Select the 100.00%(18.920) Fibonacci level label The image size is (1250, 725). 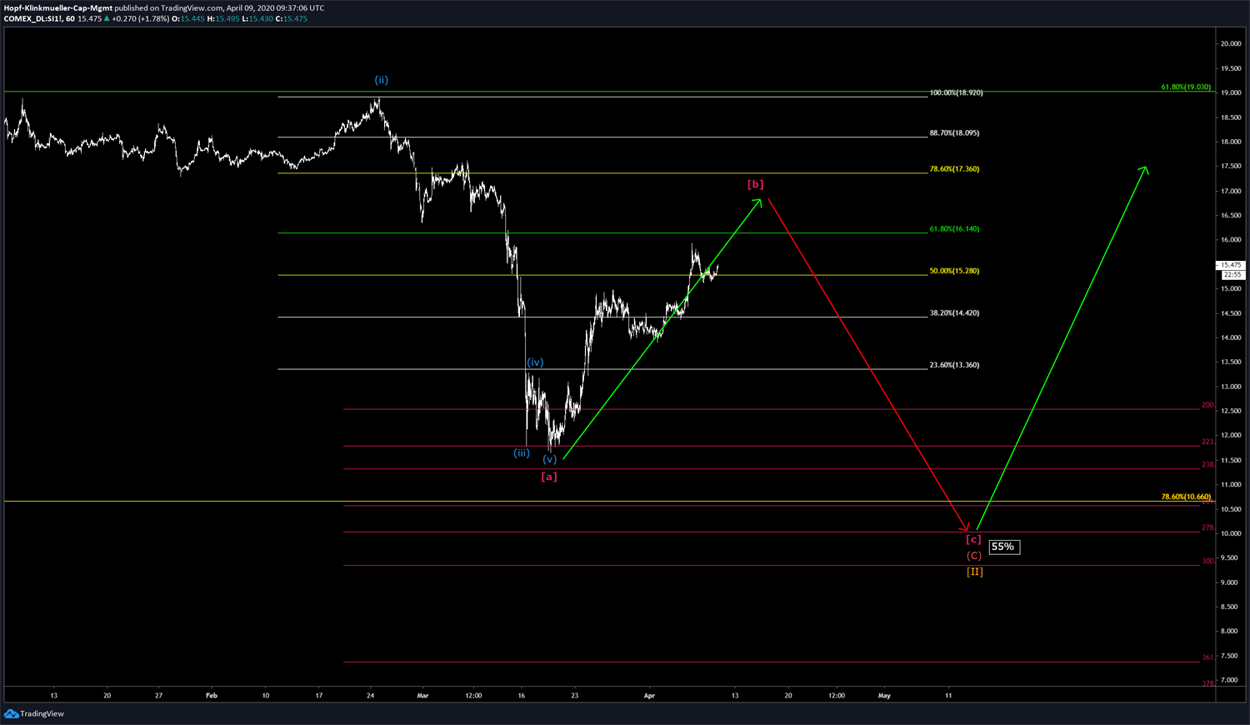[956, 93]
